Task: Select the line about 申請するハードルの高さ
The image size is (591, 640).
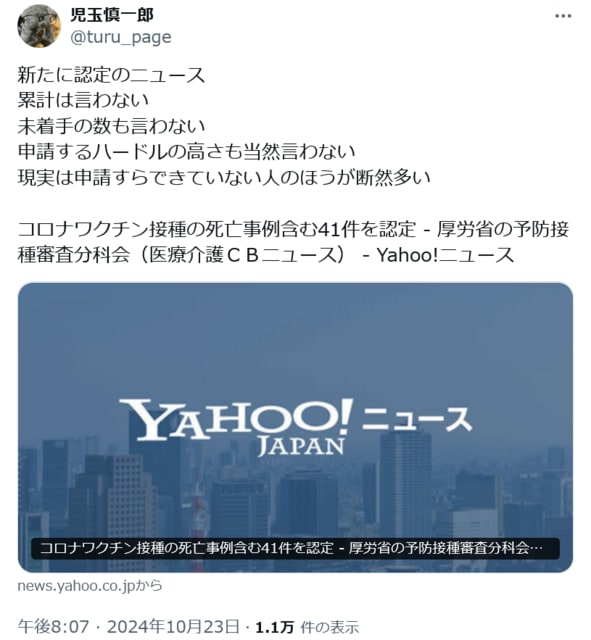Action: pos(186,152)
